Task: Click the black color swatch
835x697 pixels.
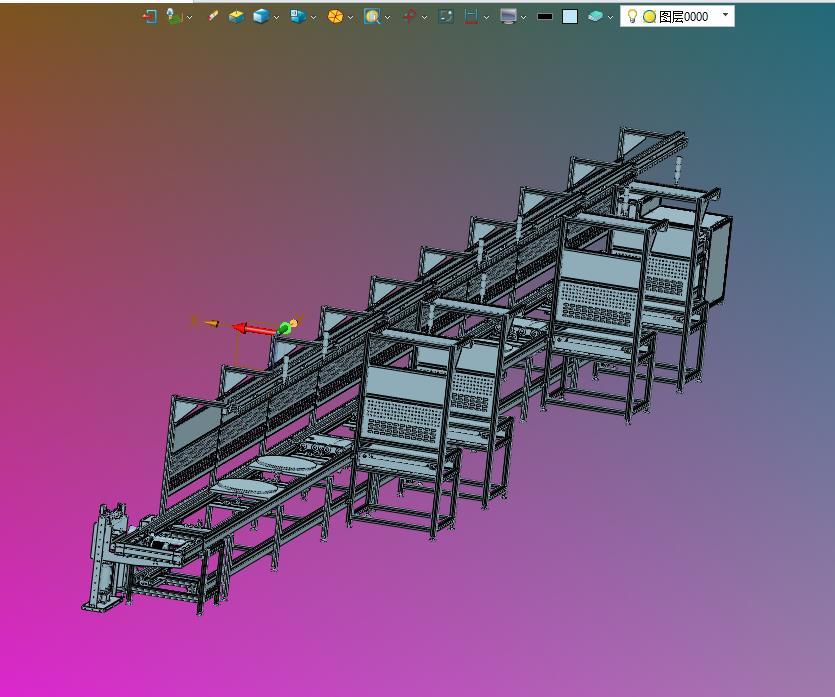Action: point(545,17)
